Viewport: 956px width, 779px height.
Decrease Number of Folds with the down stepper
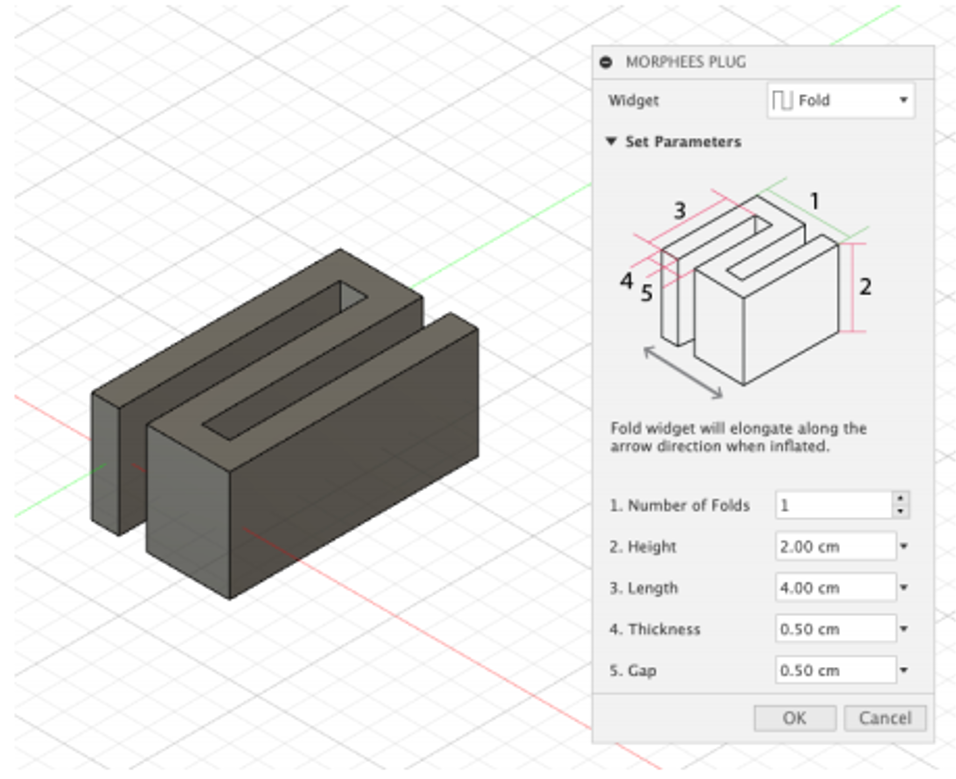[x=901, y=511]
